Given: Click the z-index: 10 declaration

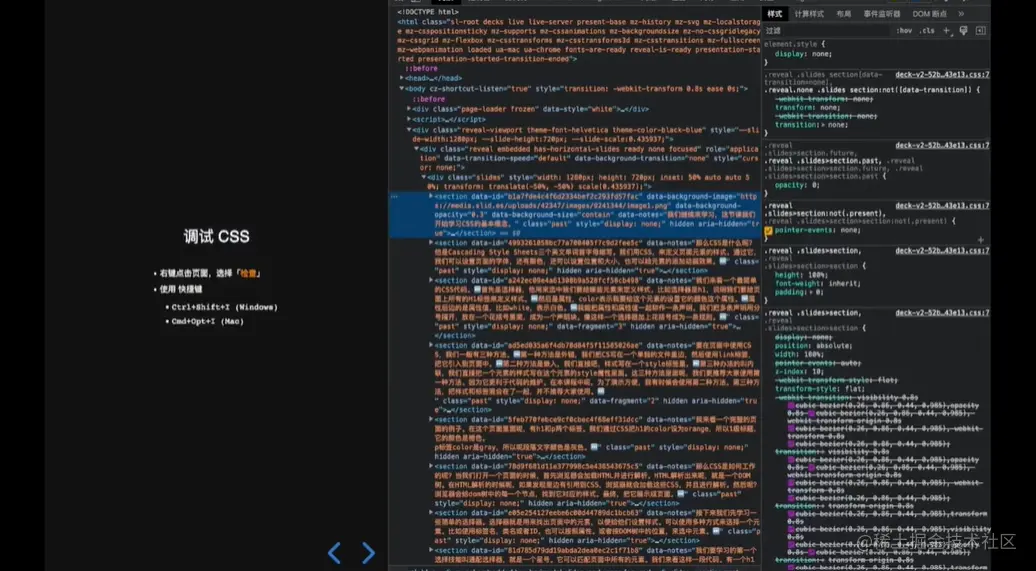Looking at the screenshot, I should point(797,371).
